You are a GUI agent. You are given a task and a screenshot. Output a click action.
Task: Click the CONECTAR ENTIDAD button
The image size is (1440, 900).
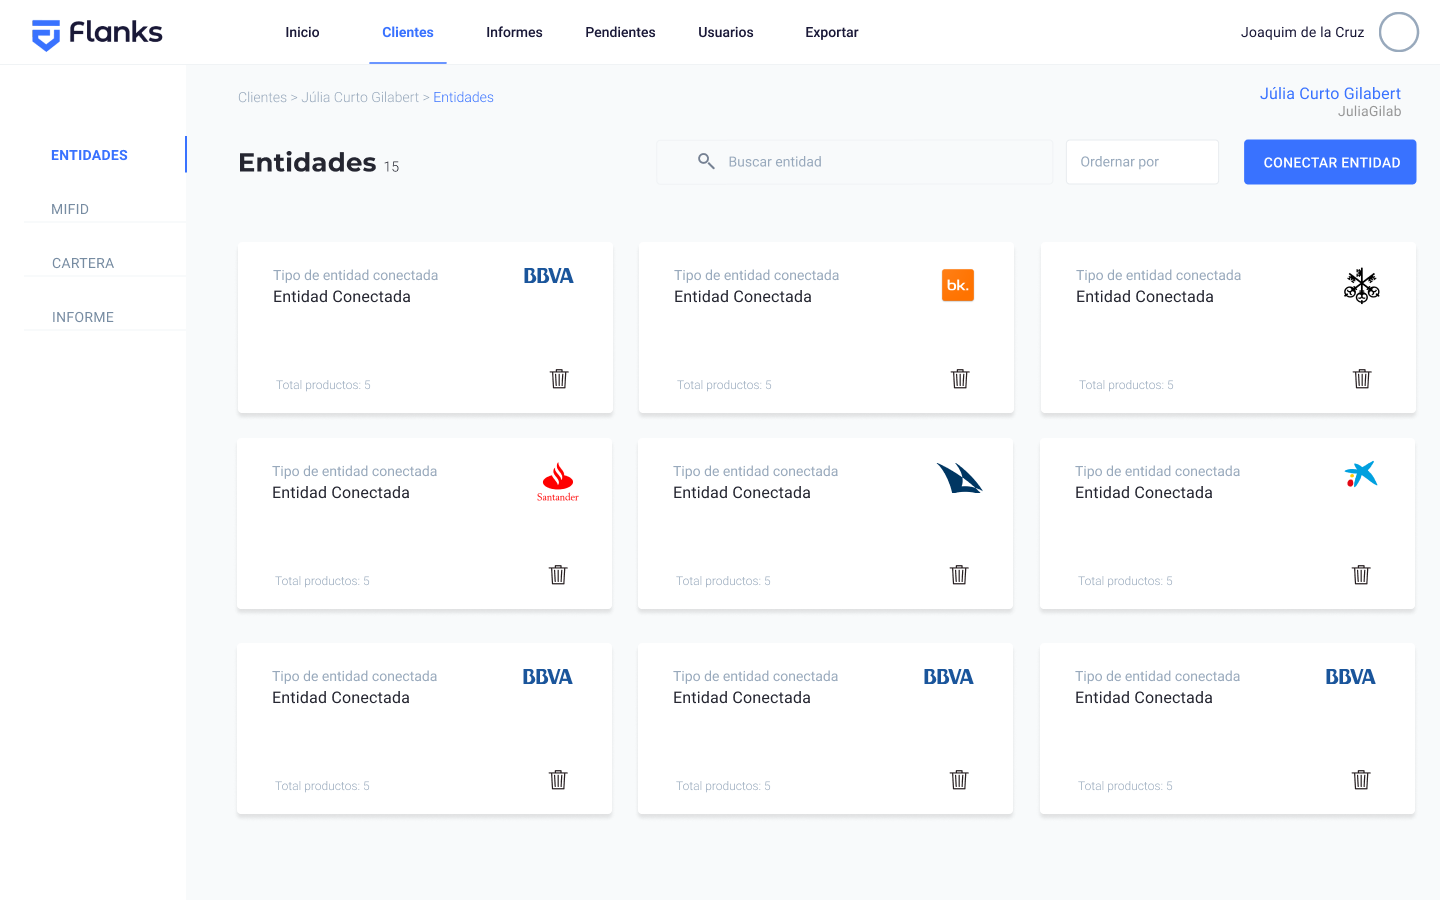pos(1330,162)
